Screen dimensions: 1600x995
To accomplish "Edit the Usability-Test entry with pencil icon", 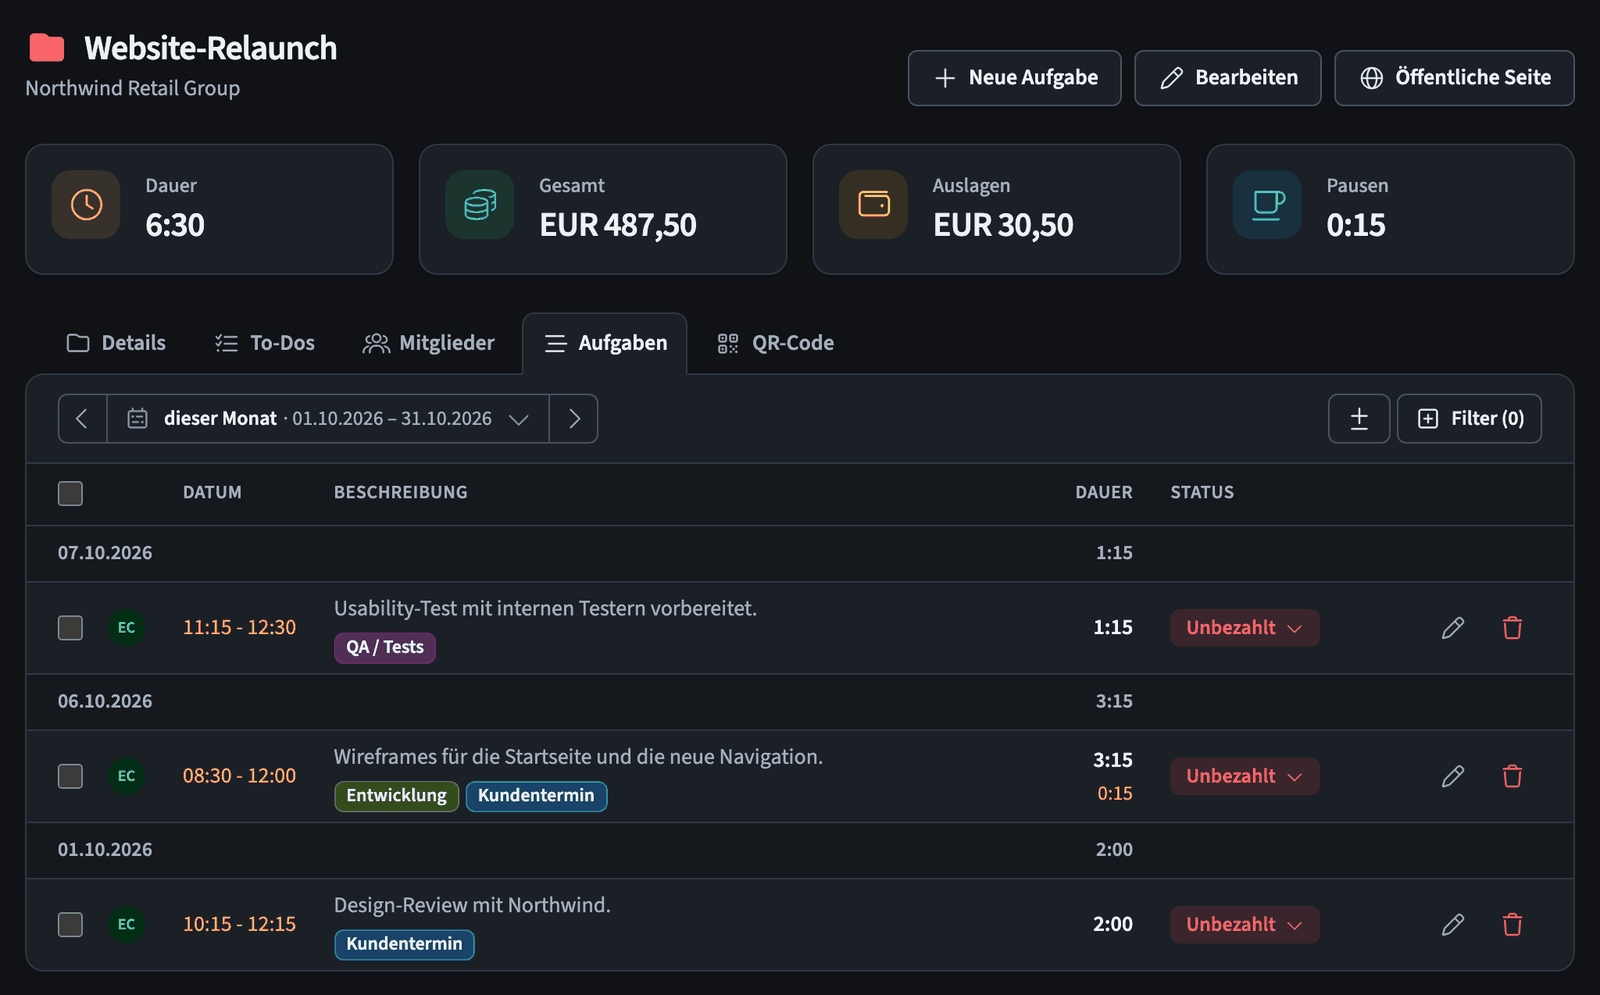I will click(1453, 628).
